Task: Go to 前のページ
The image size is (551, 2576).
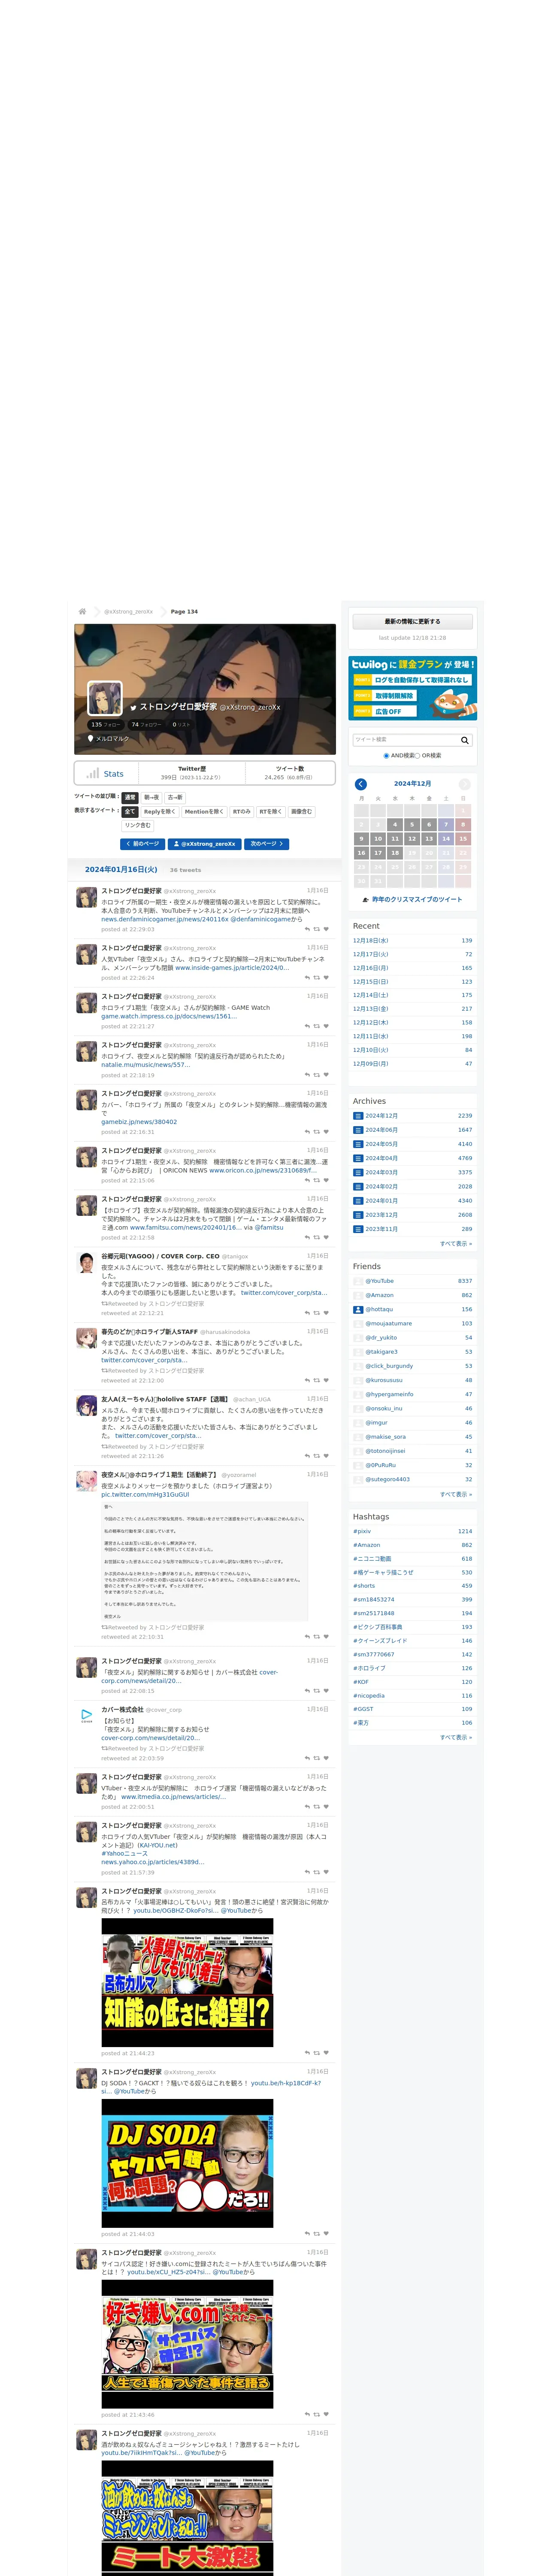Action: [x=142, y=844]
